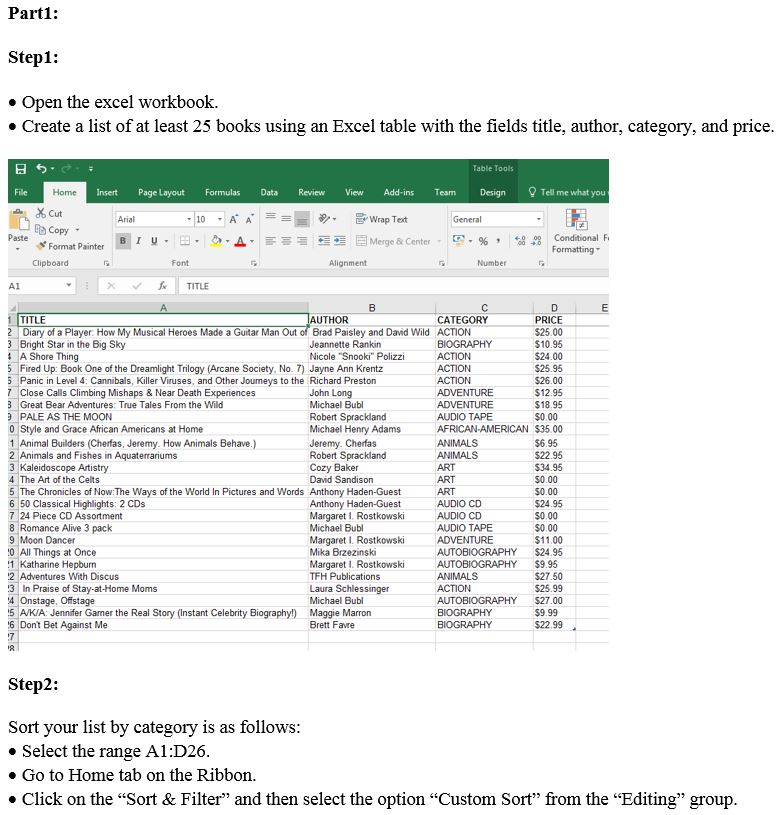This screenshot has height=815, width=779.
Task: Apply Comma Style
Action: [498, 241]
